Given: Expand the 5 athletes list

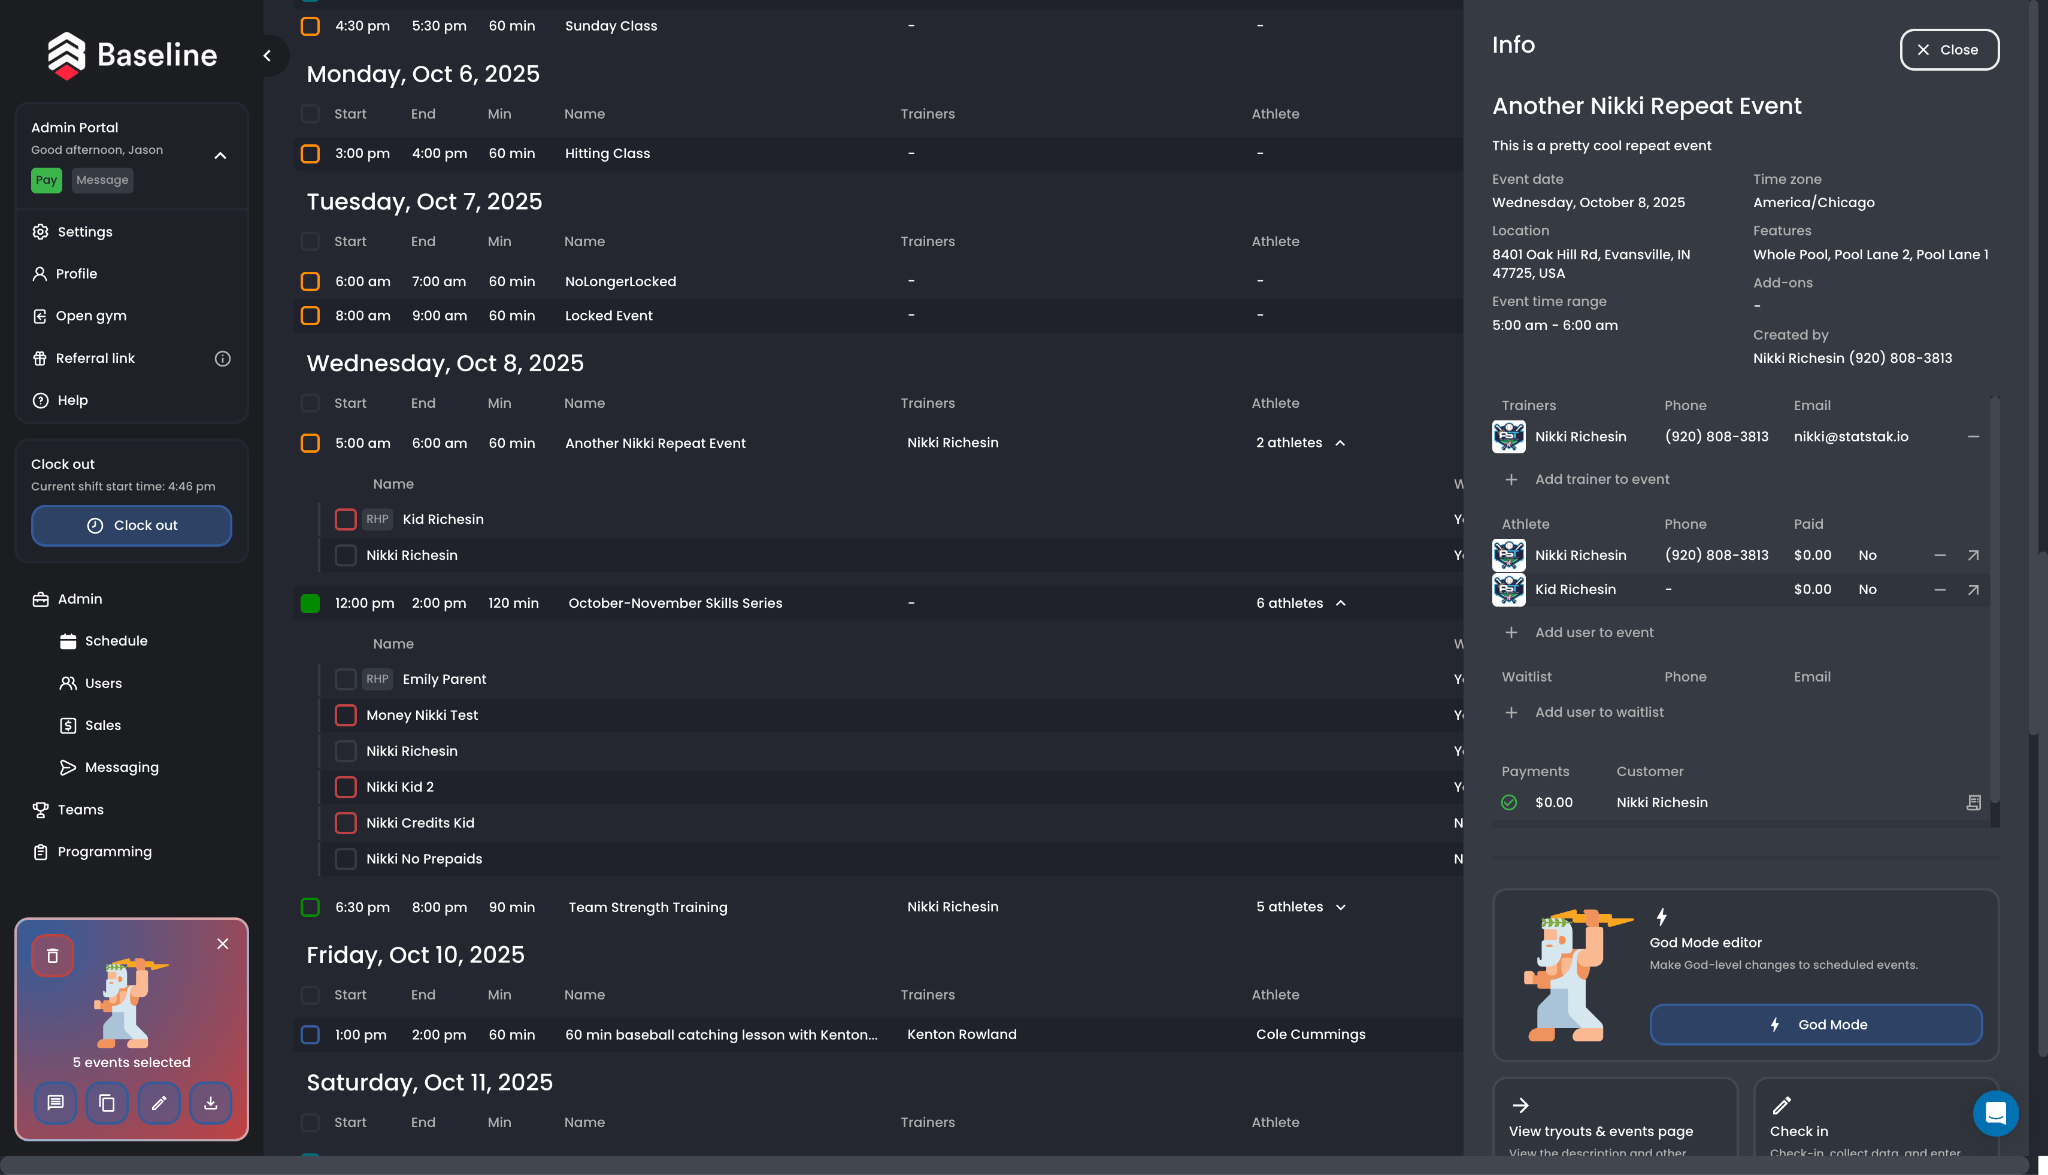Looking at the screenshot, I should tap(1340, 908).
